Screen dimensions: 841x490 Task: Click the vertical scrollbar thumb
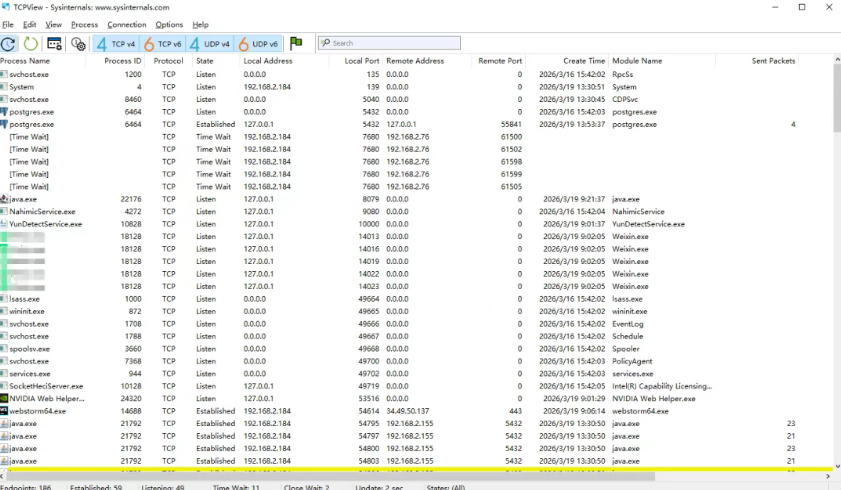tap(835, 100)
